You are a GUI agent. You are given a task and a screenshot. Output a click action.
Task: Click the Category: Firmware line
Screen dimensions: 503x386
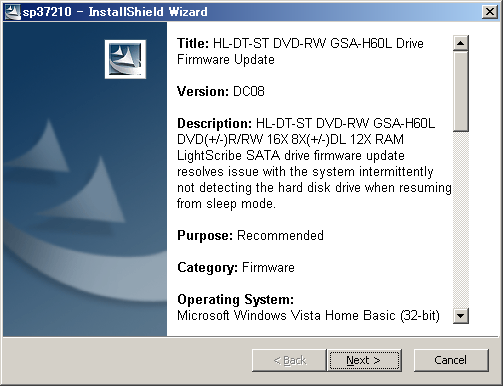pos(236,268)
